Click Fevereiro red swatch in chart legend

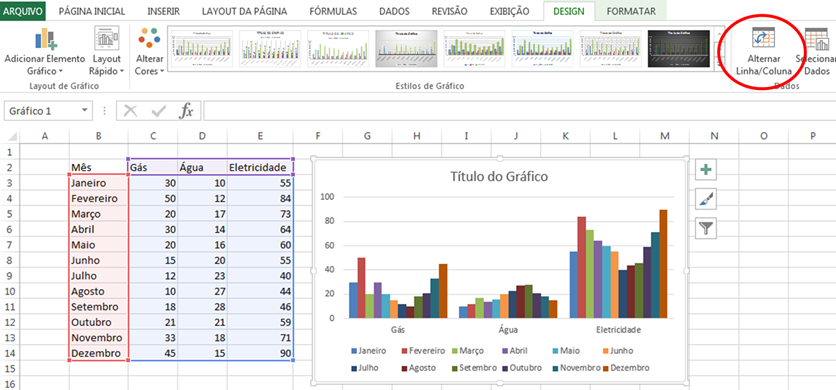coord(404,351)
